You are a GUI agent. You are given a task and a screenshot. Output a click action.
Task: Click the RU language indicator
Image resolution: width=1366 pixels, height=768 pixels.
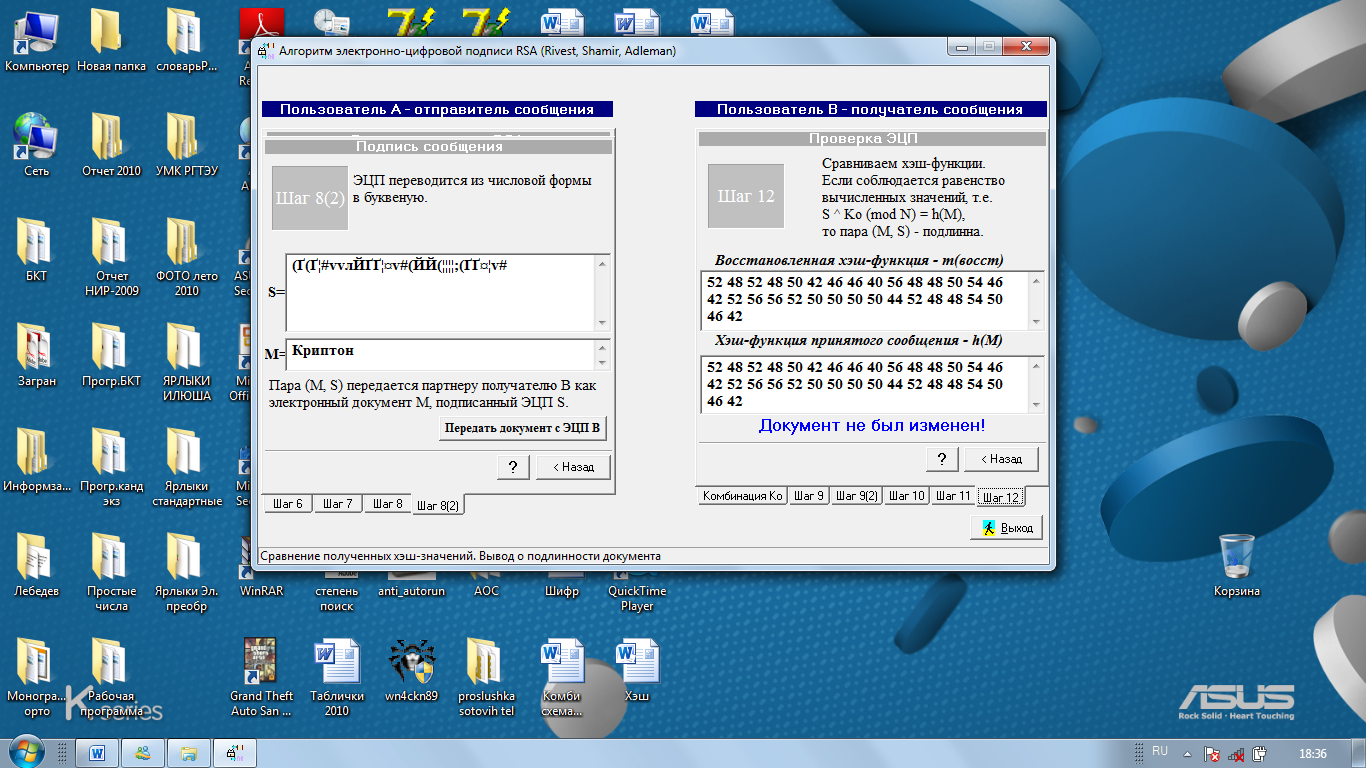click(1160, 751)
